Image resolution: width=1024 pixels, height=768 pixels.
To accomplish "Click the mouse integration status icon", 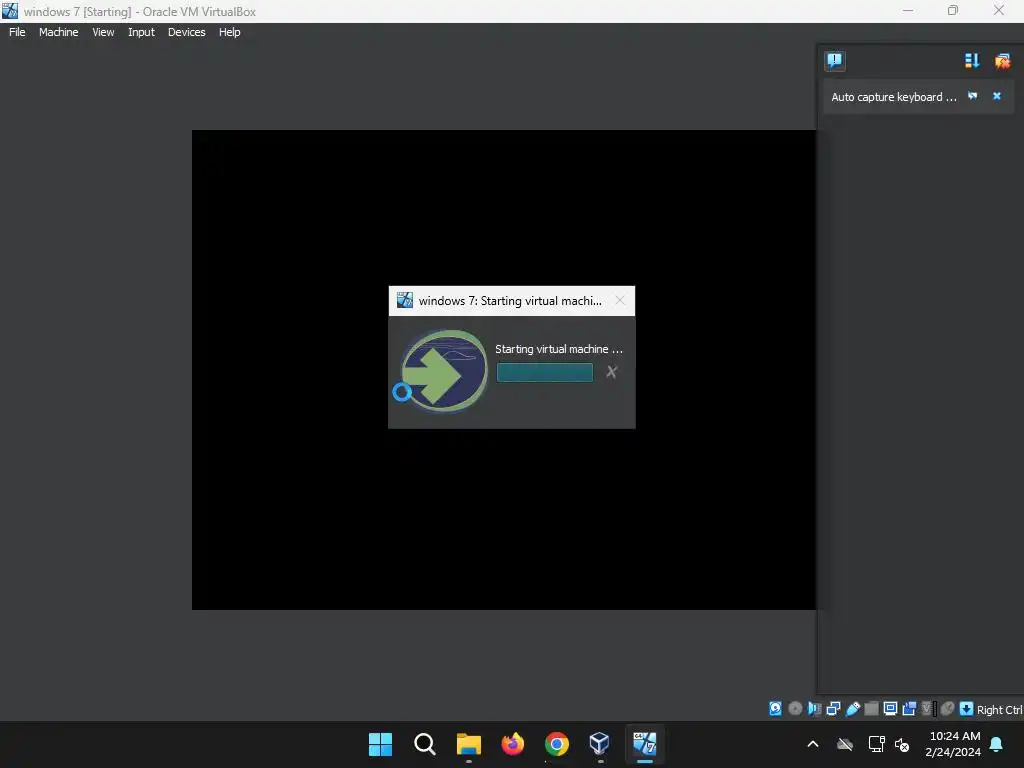I will 948,709.
